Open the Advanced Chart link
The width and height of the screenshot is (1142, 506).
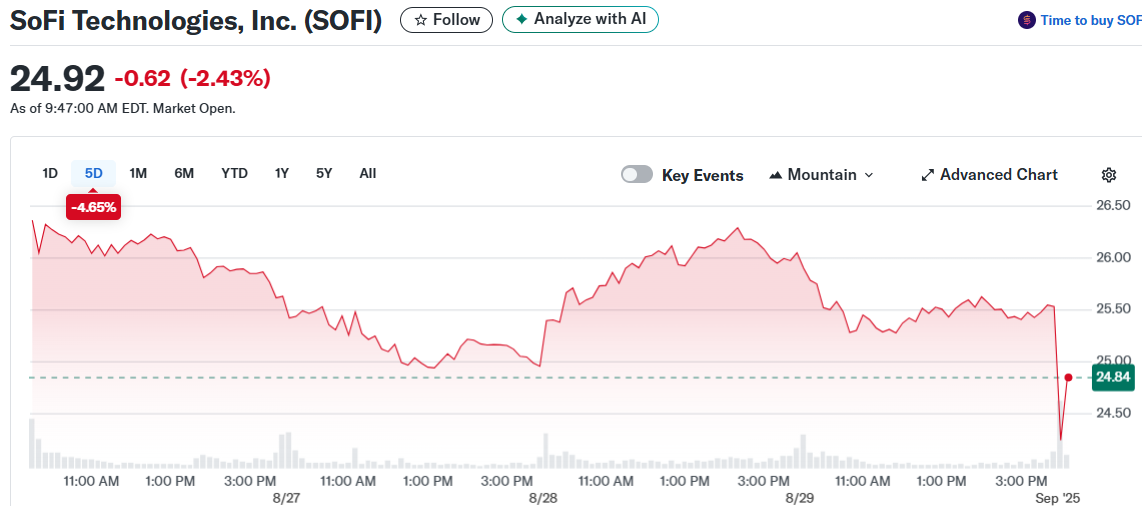[989, 175]
